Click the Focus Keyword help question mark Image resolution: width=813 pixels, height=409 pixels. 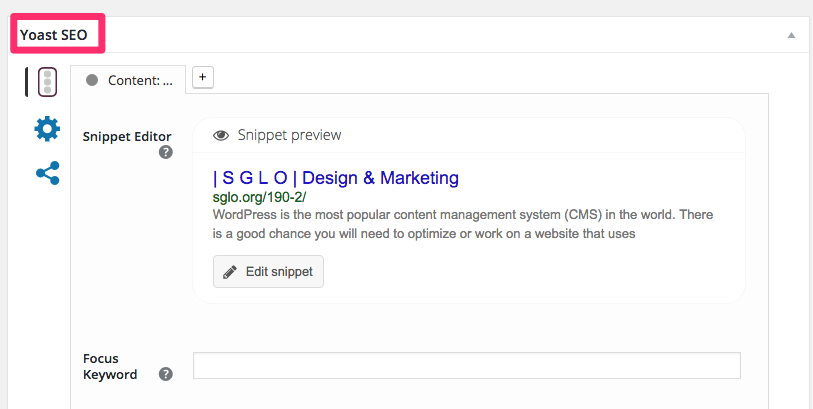coord(165,374)
